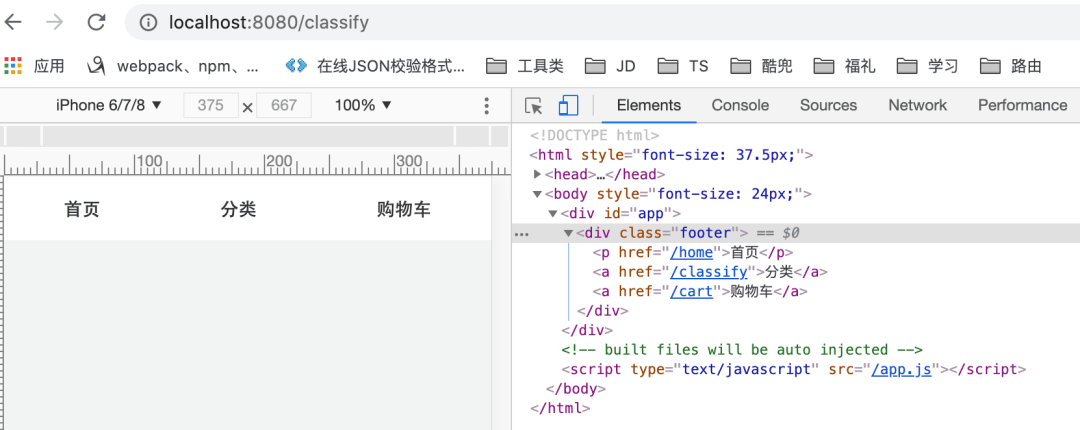Click the address bar URL localhost:8080/classify
Screen dimensions: 1080x430
click(269, 23)
